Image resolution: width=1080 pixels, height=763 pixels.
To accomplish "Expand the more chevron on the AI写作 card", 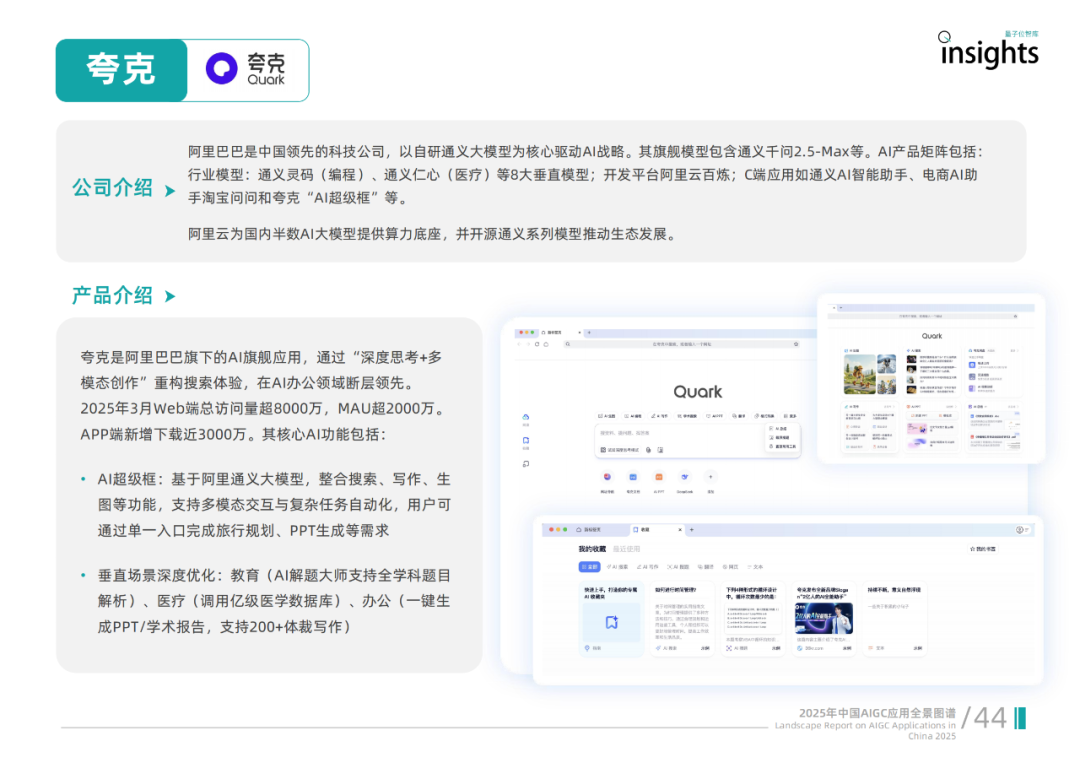I will pyautogui.click(x=894, y=406).
